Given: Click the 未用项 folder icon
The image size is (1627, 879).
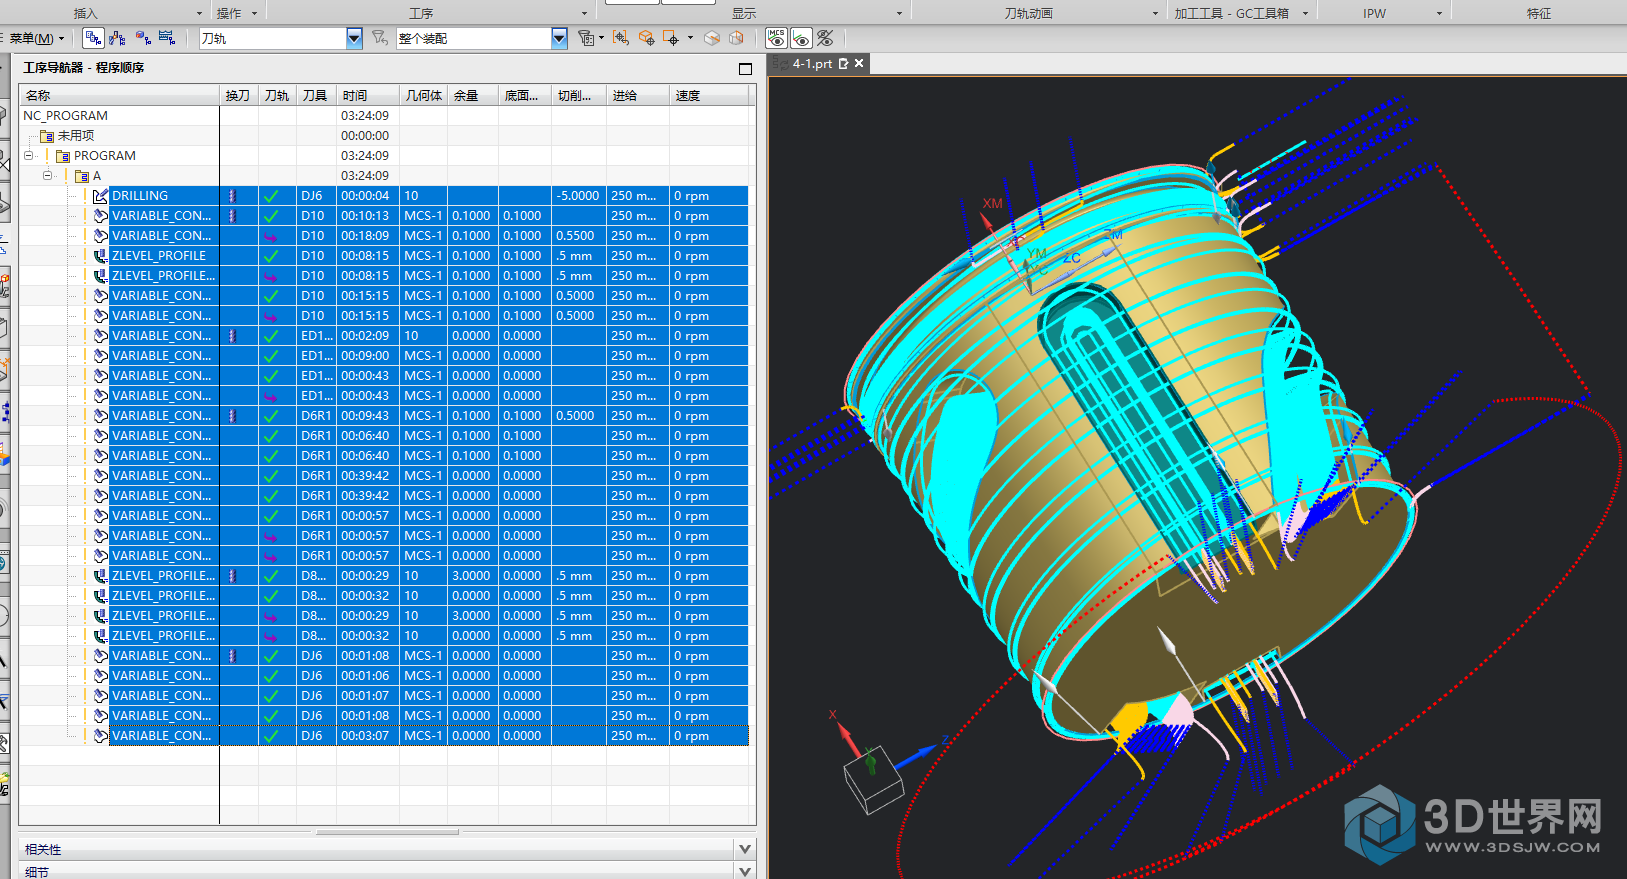Looking at the screenshot, I should [46, 136].
